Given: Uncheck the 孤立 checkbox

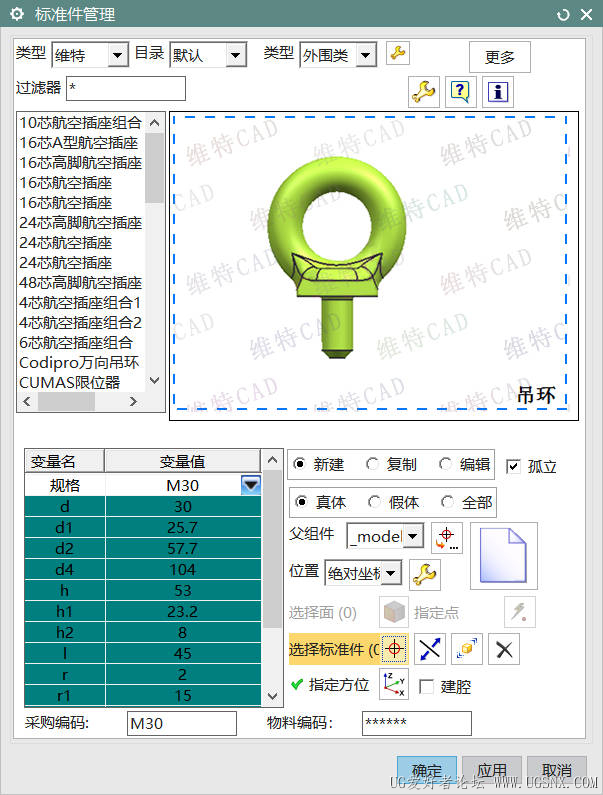Looking at the screenshot, I should 513,466.
